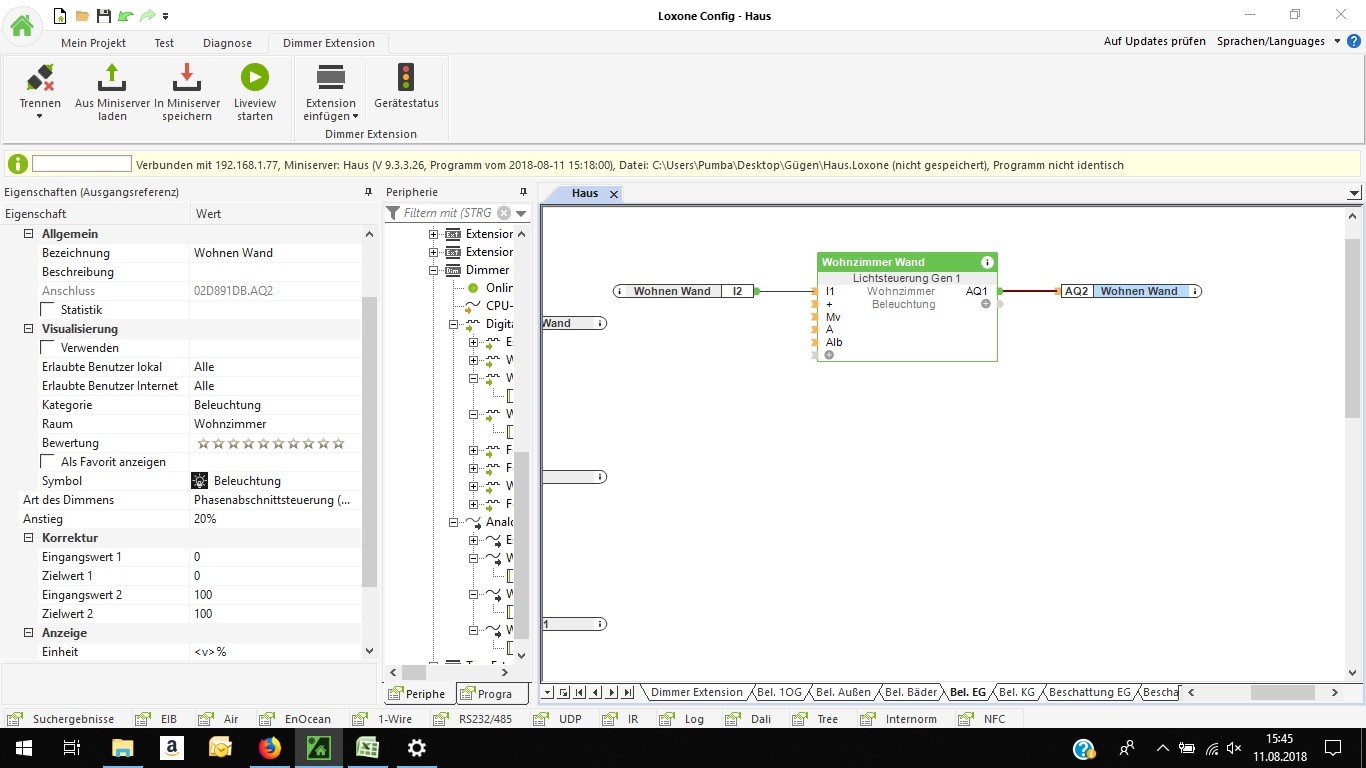Click the Bezeichnung value field Wohnen Wand
This screenshot has height=768, width=1366.
tap(275, 253)
